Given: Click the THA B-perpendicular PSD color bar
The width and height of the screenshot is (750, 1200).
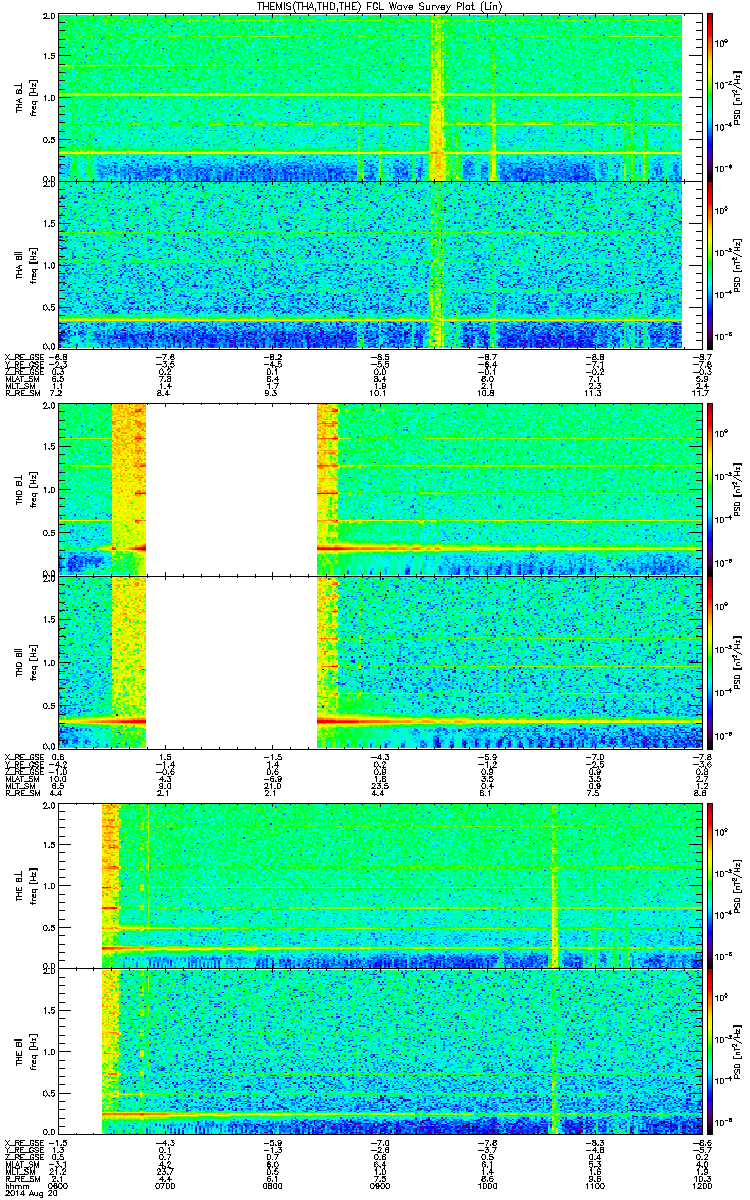Looking at the screenshot, I should click(710, 97).
